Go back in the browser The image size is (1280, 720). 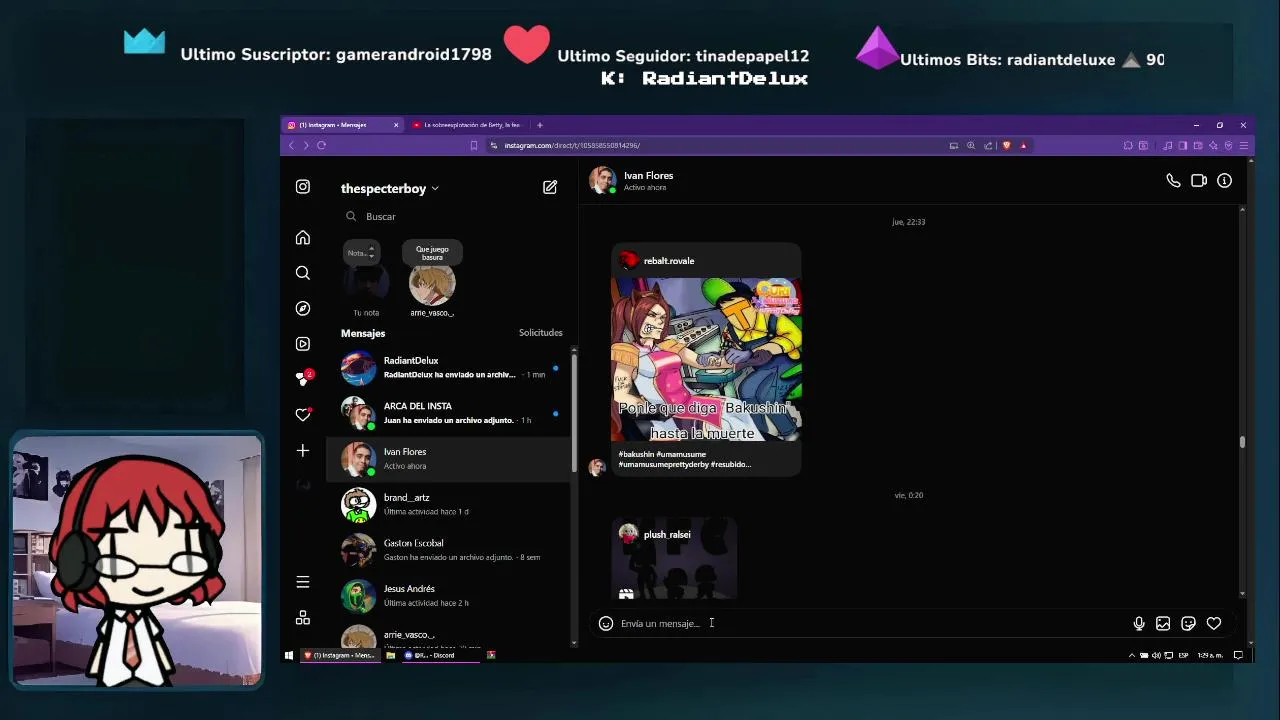[292, 145]
